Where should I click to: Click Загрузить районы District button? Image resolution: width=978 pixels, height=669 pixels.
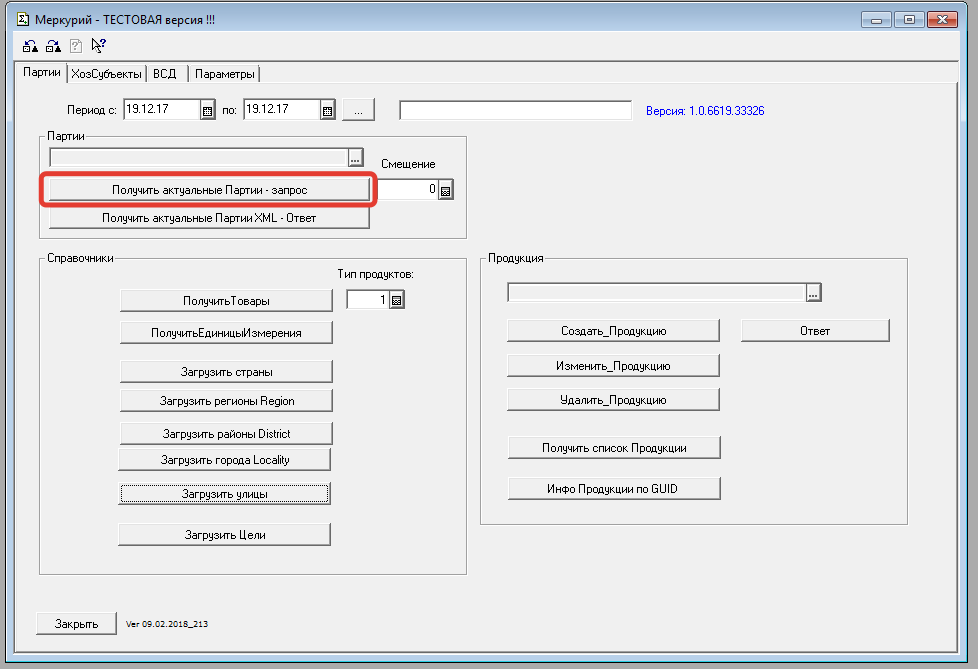[226, 433]
